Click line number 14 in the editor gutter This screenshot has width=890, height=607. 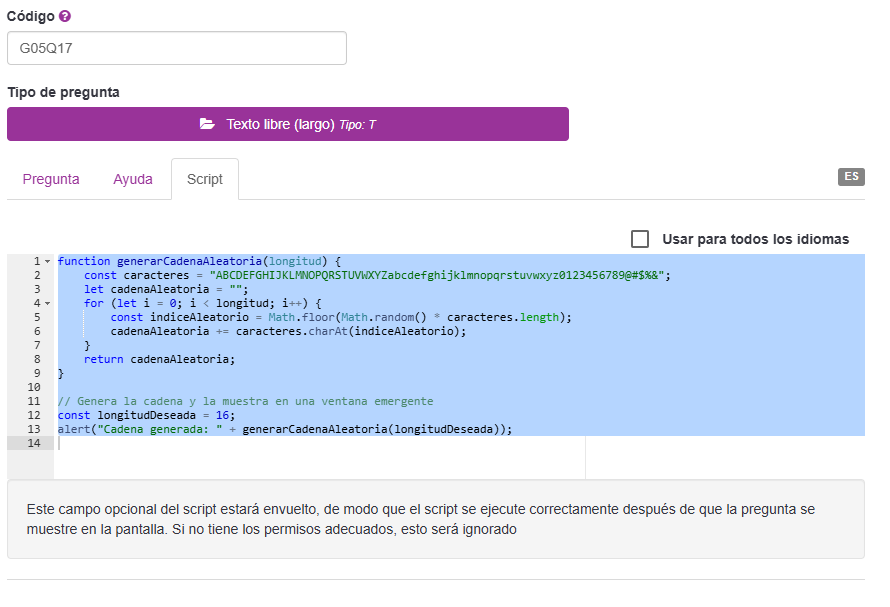pos(34,443)
